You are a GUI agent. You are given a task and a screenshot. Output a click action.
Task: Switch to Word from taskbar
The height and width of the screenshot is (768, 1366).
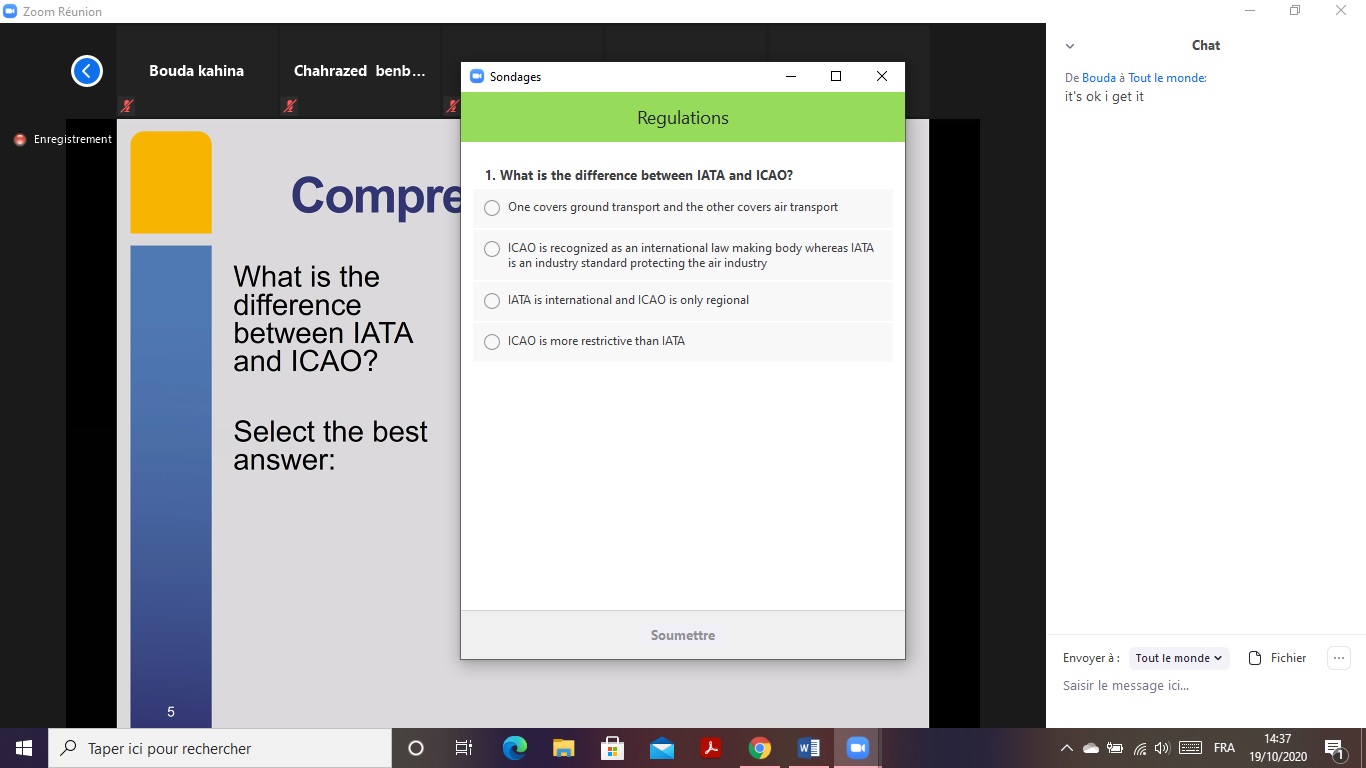click(809, 748)
